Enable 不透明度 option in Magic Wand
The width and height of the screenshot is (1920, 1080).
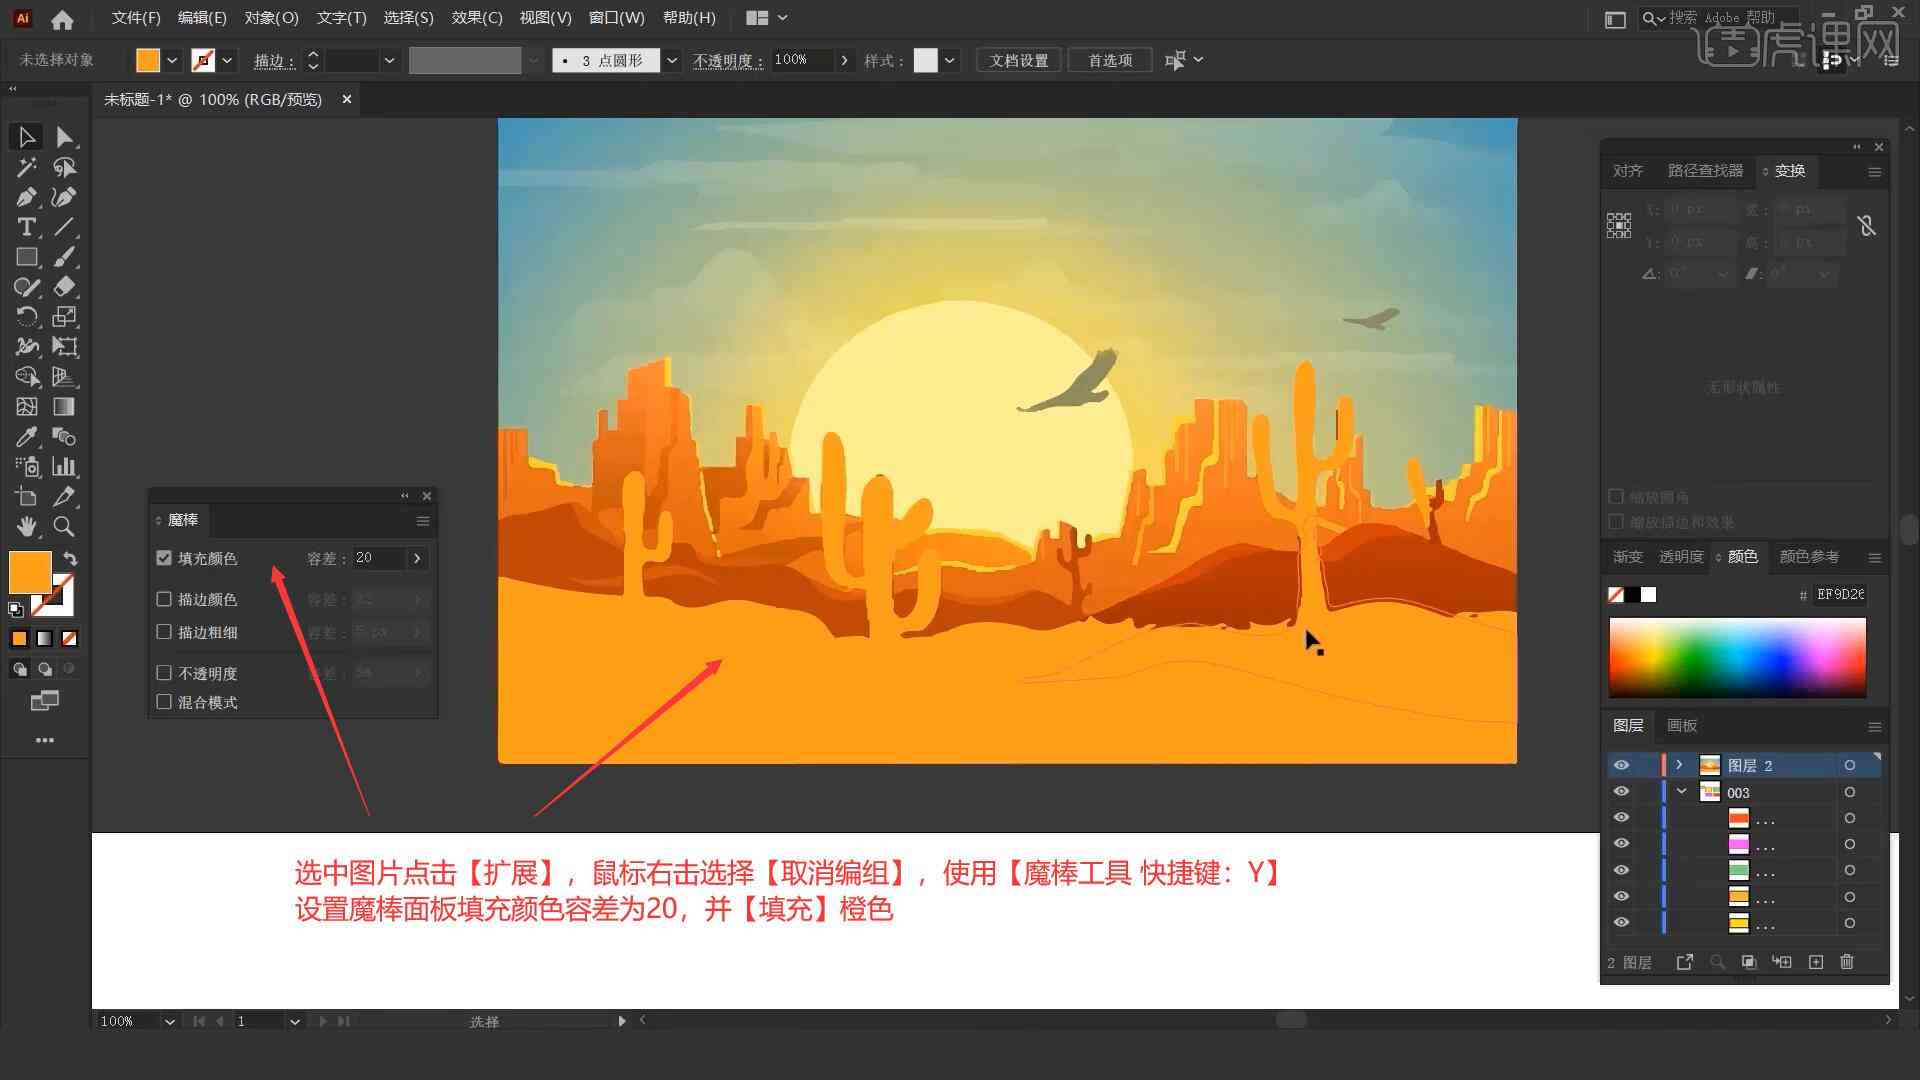pos(166,673)
